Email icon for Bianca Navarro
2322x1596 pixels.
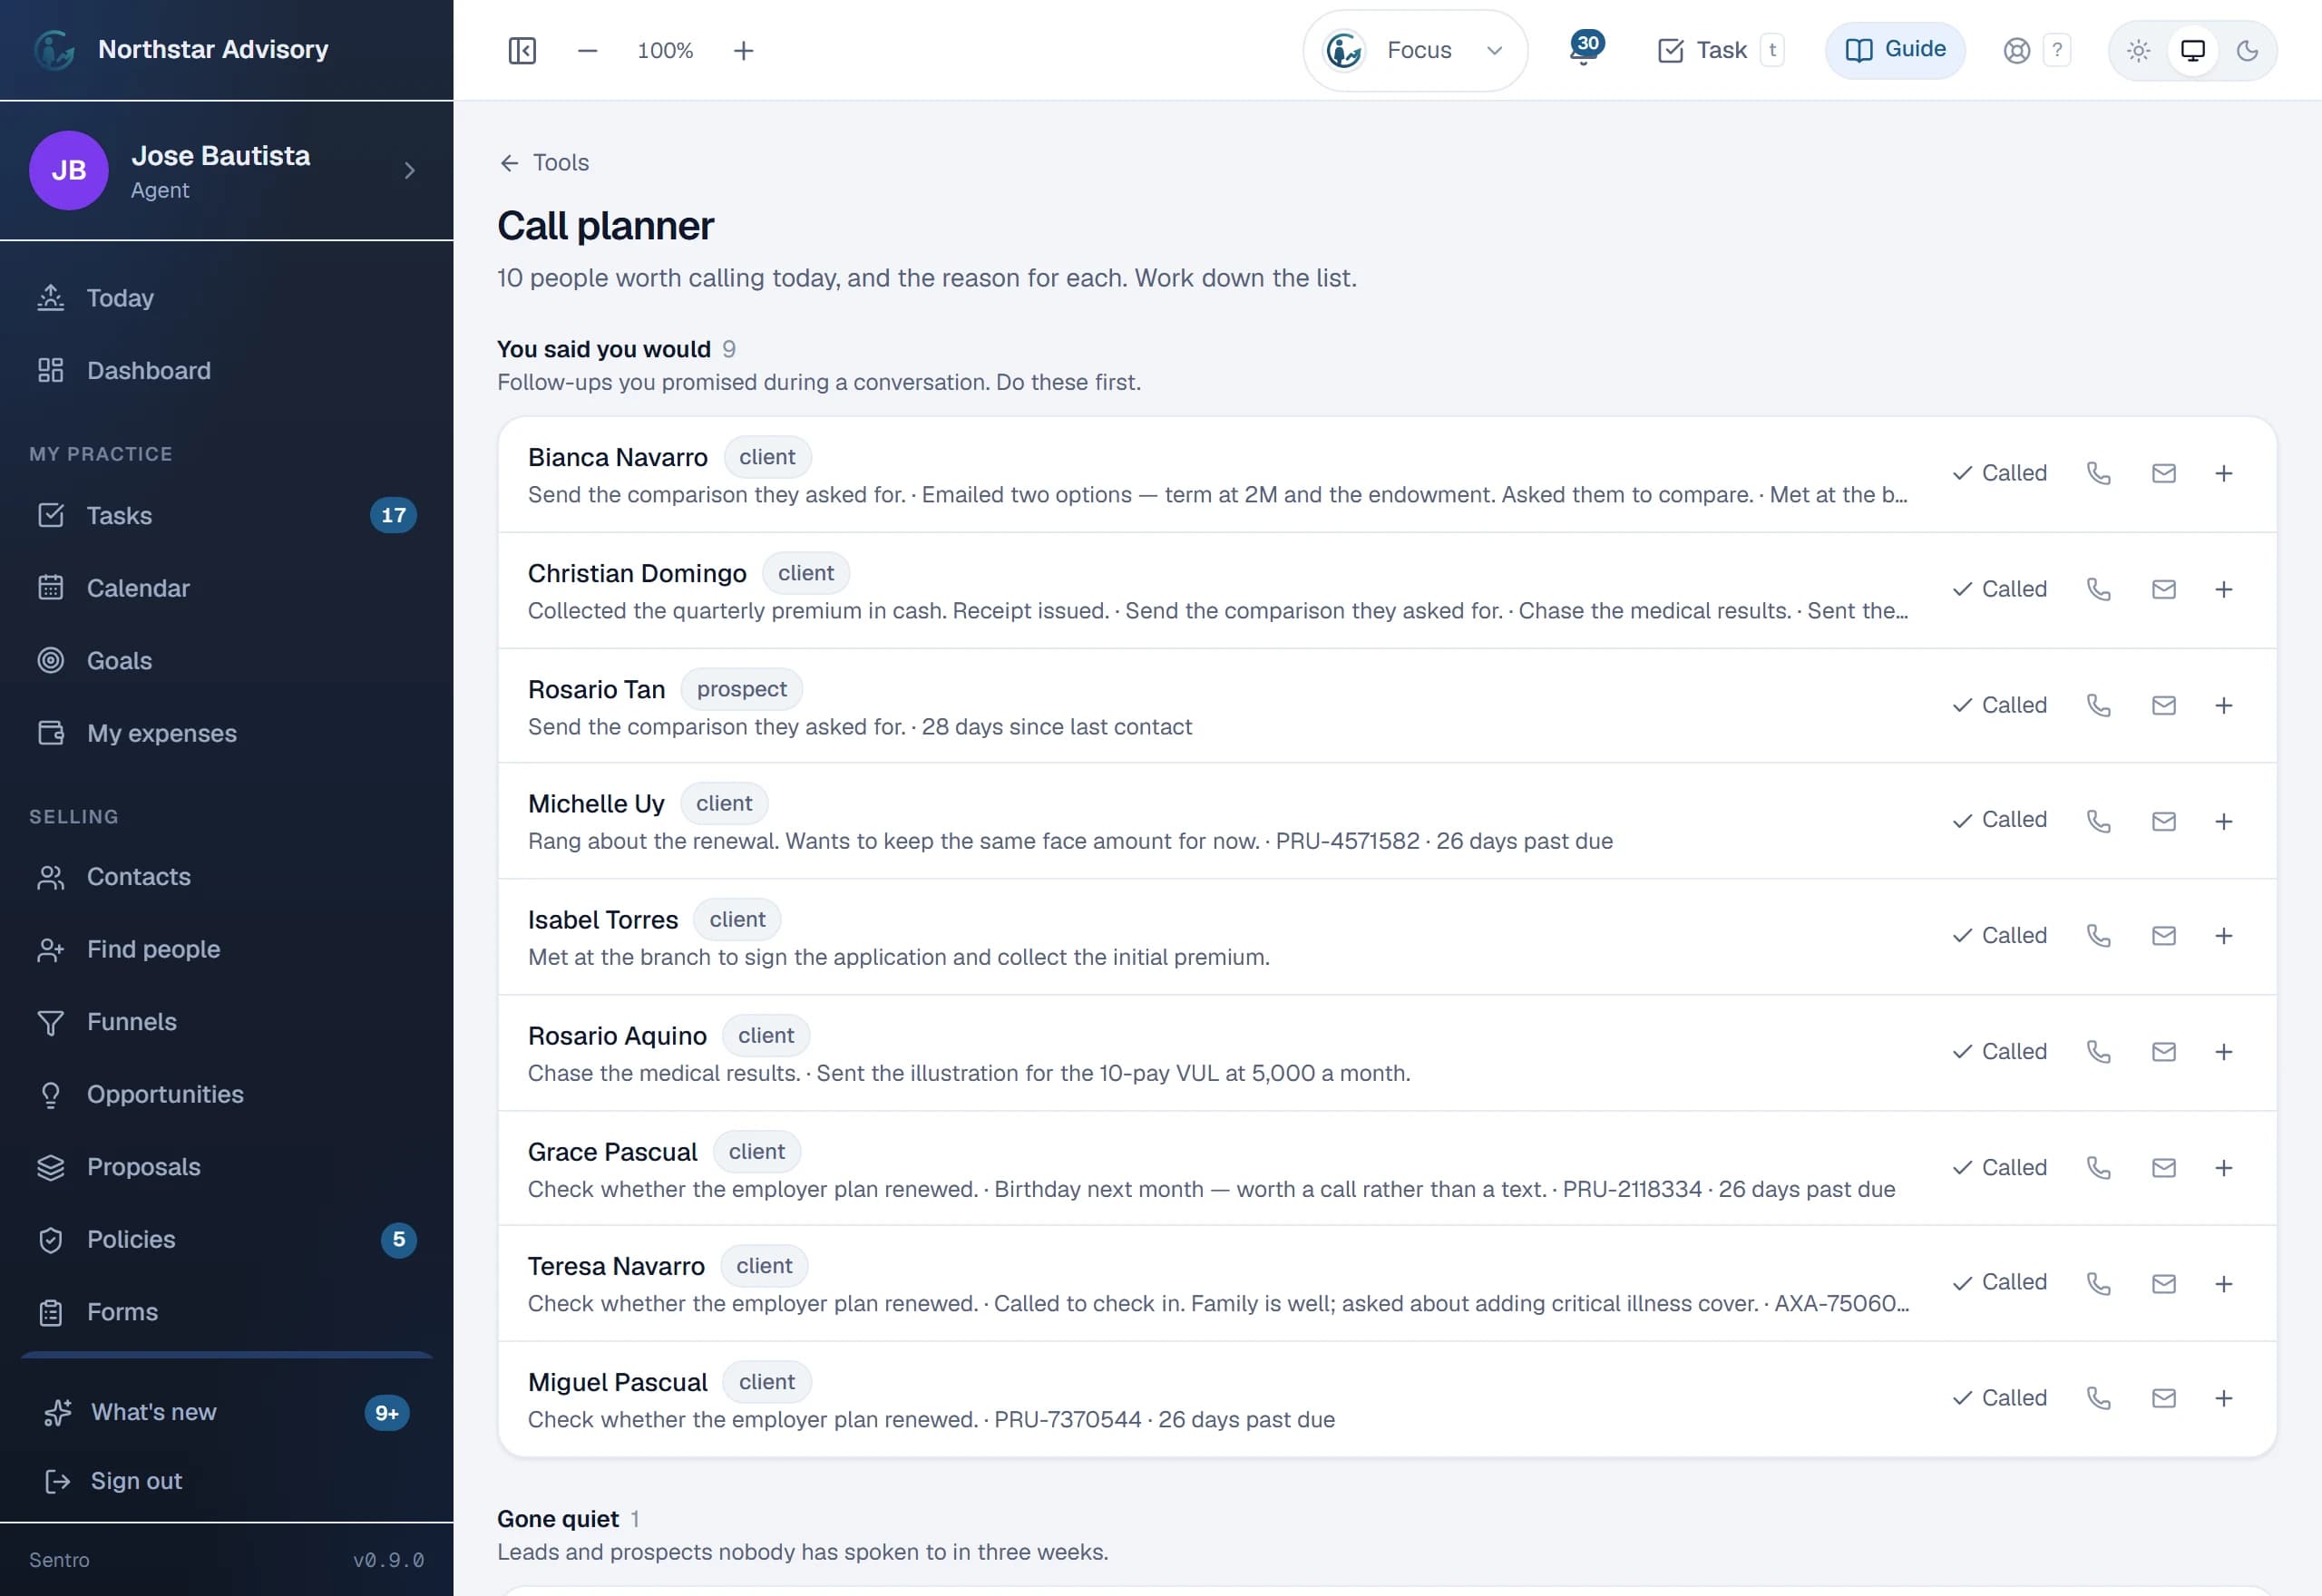coord(2163,473)
